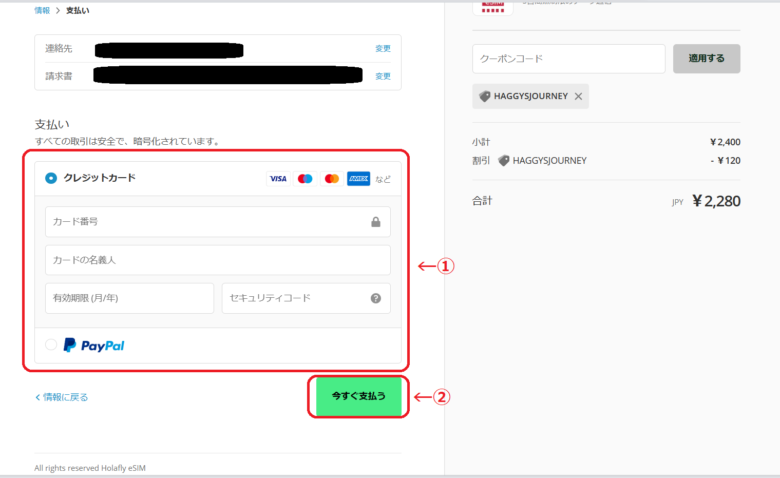
Task: Click the JPY currency label
Action: click(678, 202)
